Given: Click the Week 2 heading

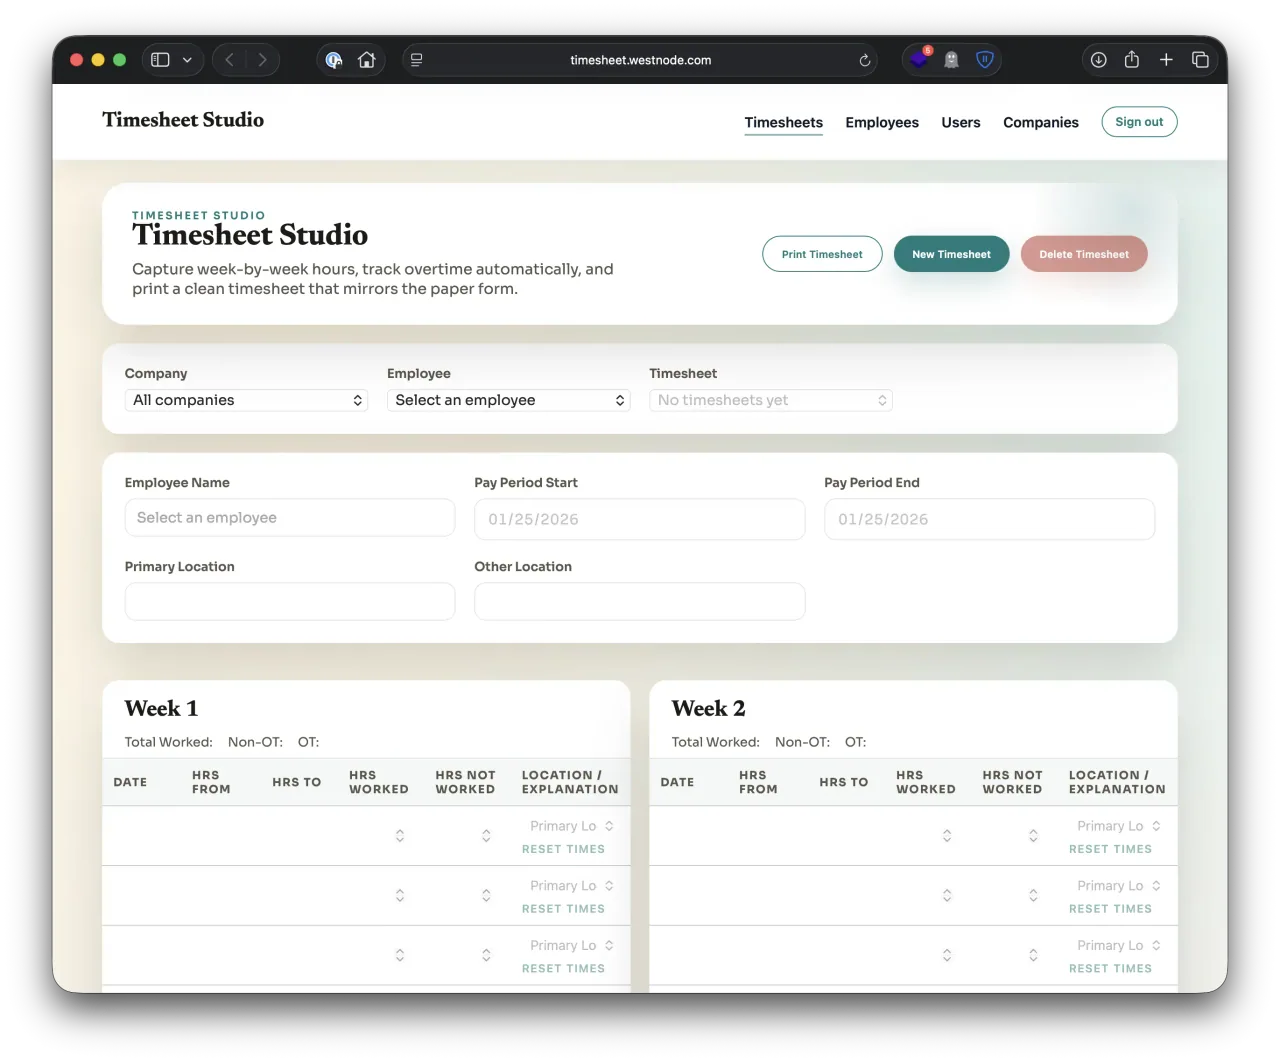Looking at the screenshot, I should coord(708,708).
